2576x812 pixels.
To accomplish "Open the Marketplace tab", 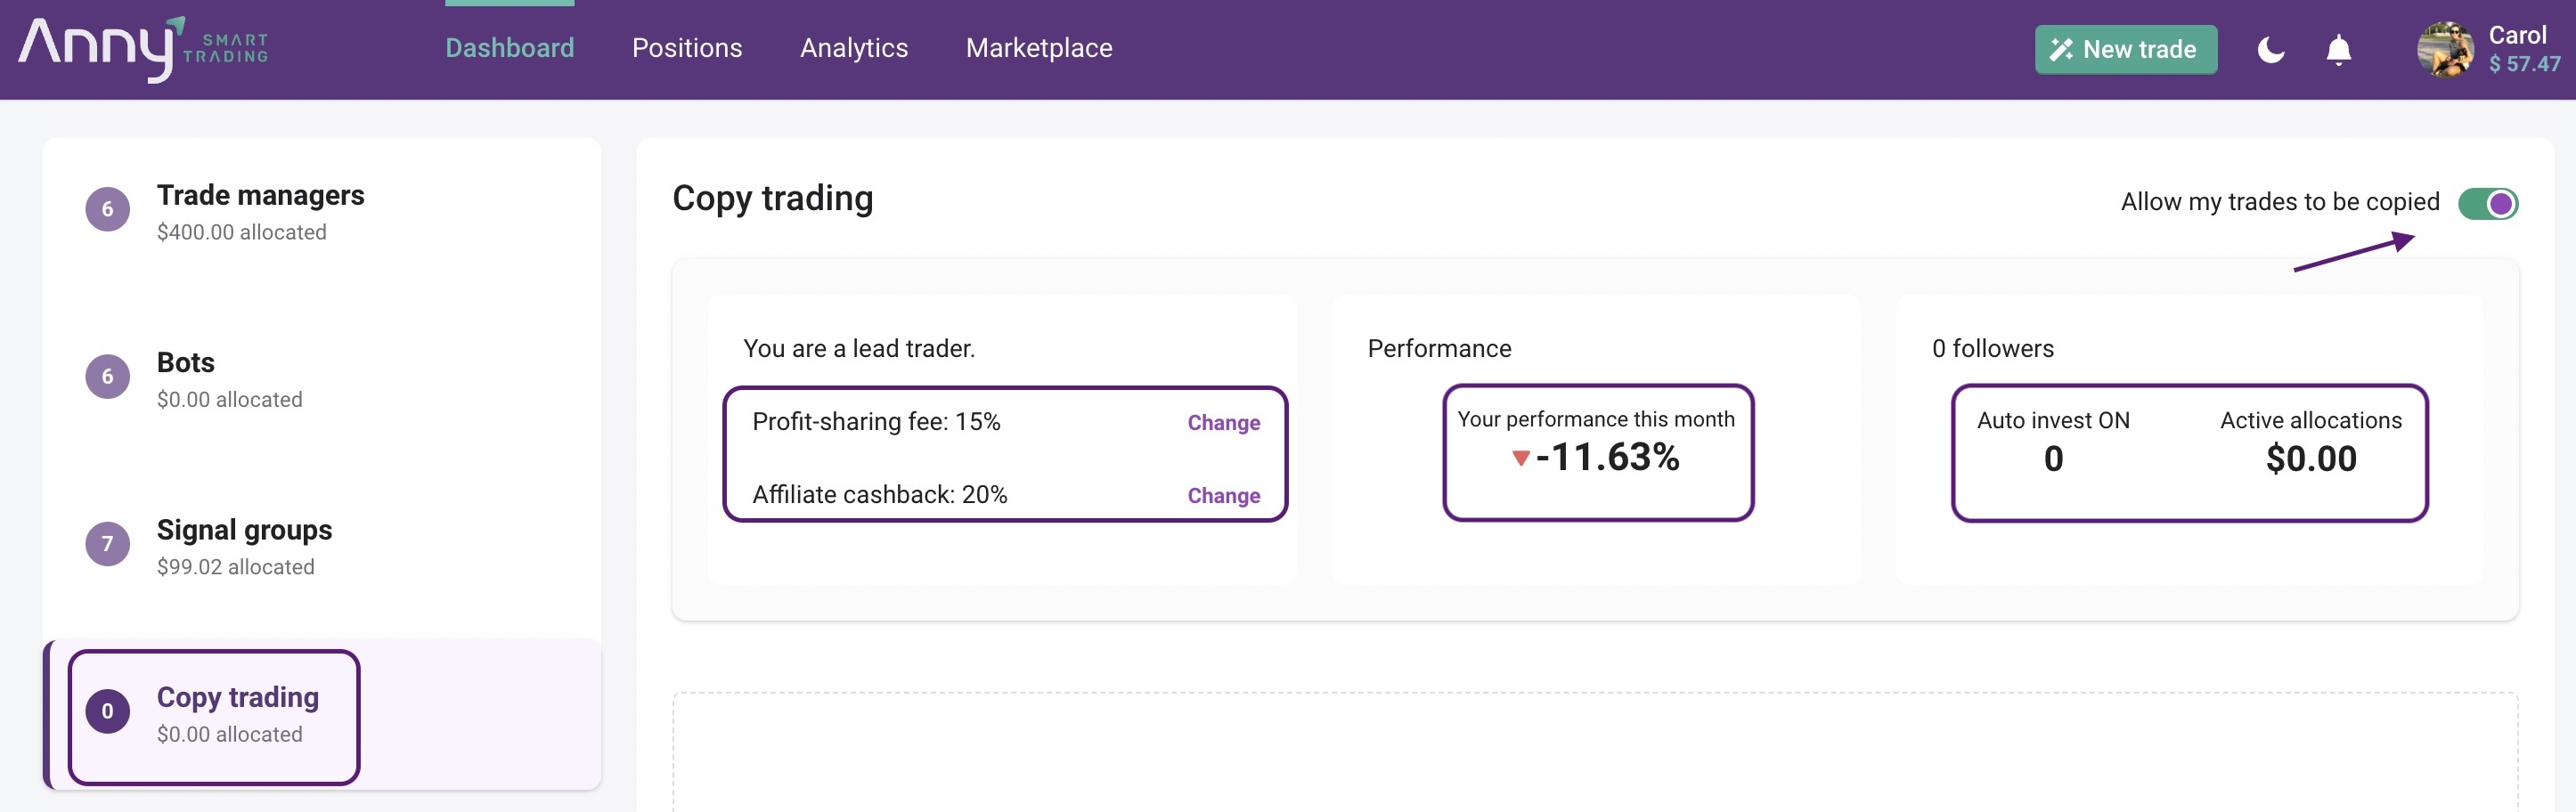I will point(1038,48).
